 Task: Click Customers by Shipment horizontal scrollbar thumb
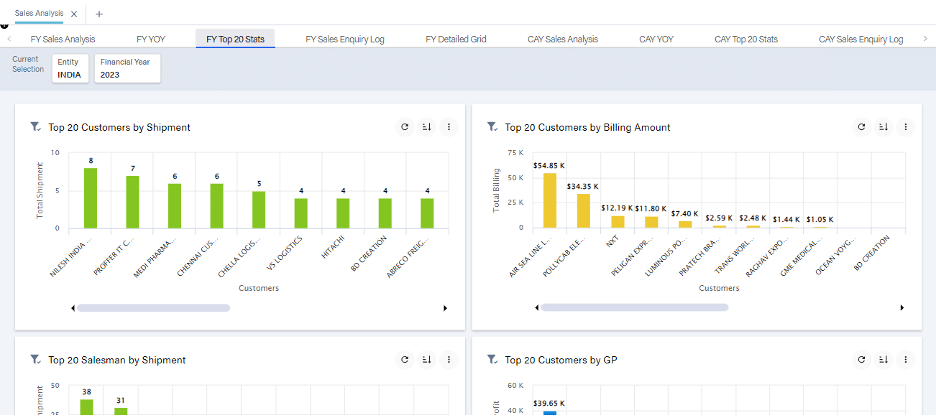(153, 308)
